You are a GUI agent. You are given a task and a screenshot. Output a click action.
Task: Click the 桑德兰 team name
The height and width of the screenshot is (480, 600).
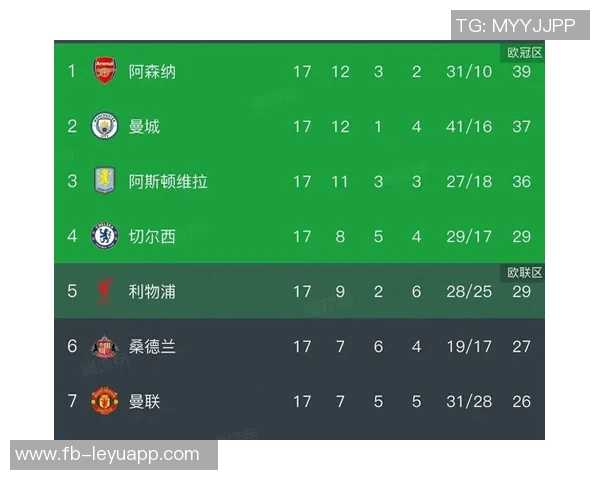pos(152,347)
